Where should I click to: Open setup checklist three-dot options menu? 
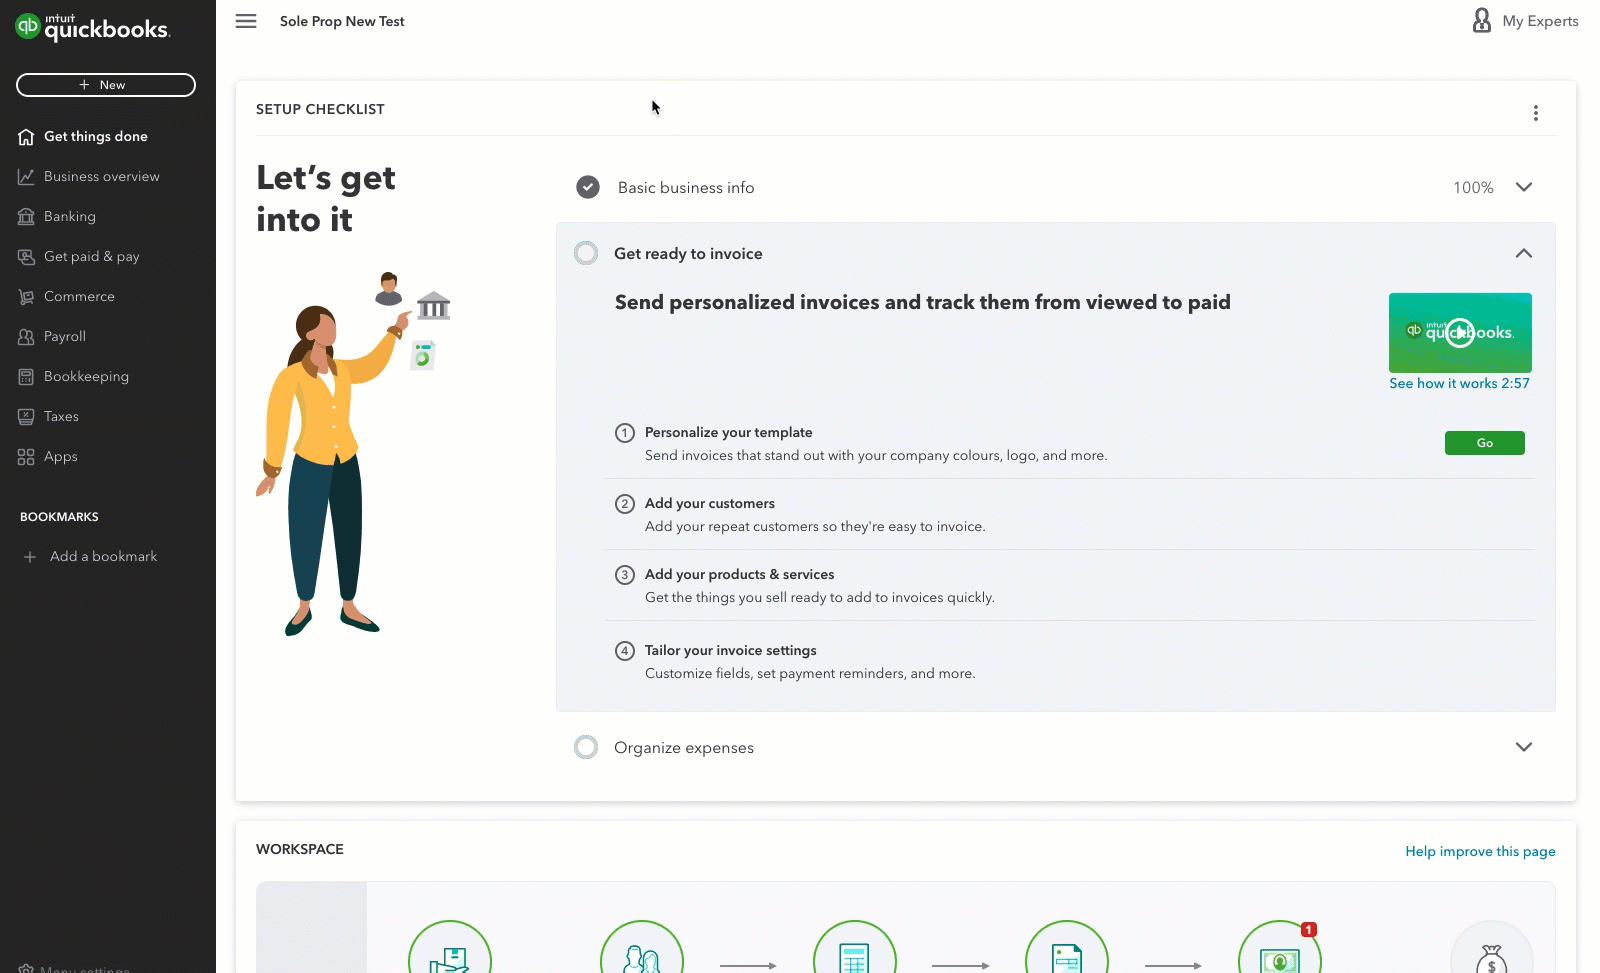coord(1535,113)
